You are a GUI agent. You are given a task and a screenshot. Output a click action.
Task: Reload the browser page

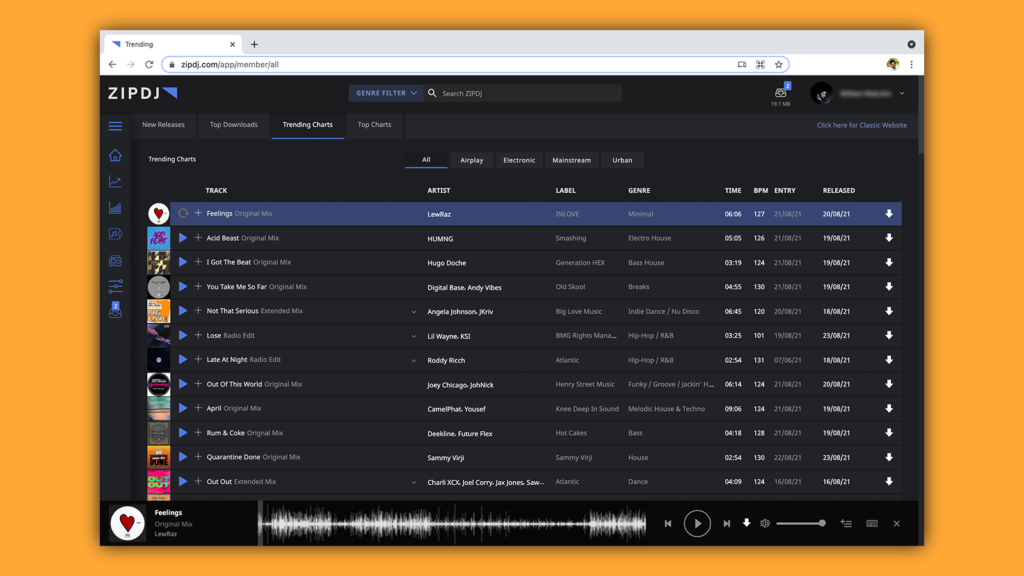(149, 65)
